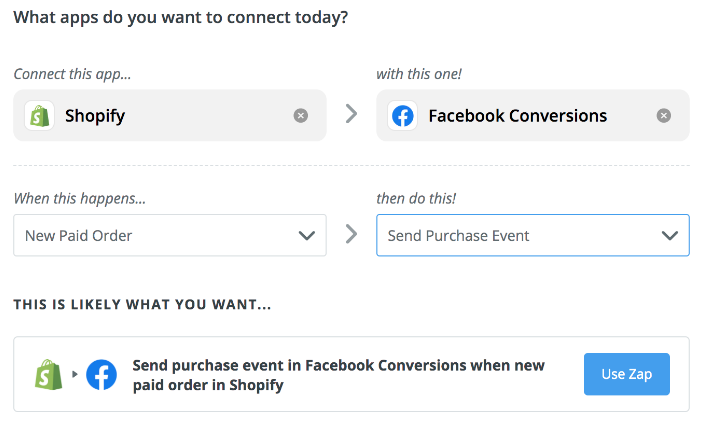This screenshot has width=705, height=430.
Task: Open the Send Purchase Event action dropdown
Action: [x=533, y=235]
